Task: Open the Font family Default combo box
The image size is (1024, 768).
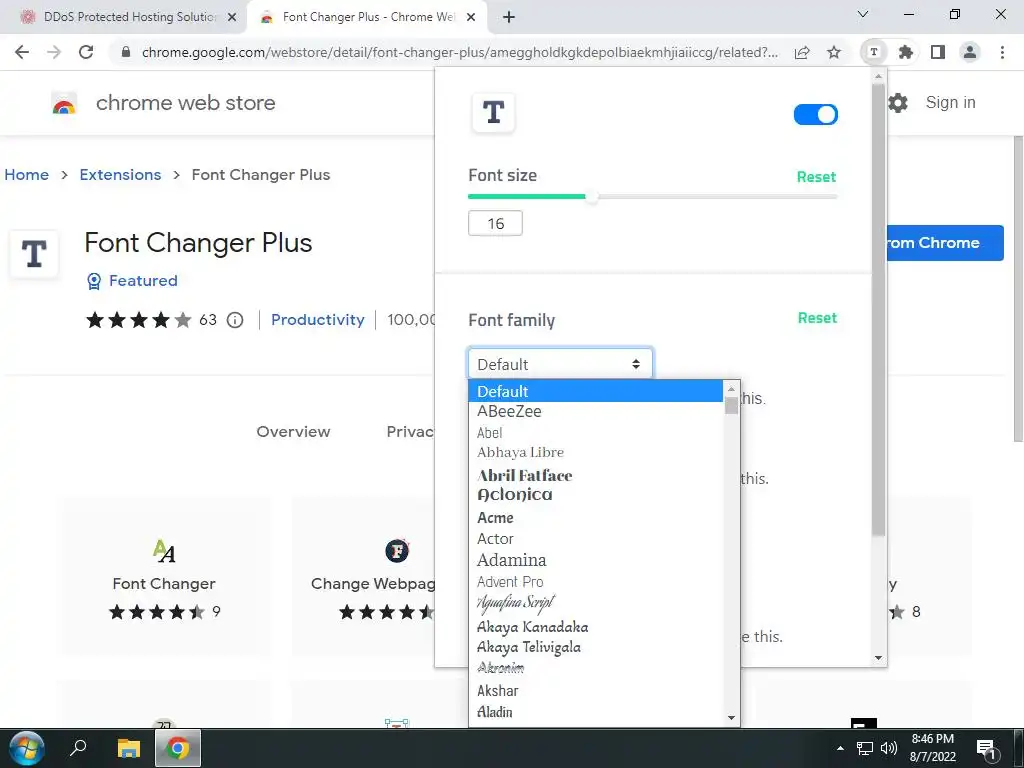Action: [x=560, y=364]
